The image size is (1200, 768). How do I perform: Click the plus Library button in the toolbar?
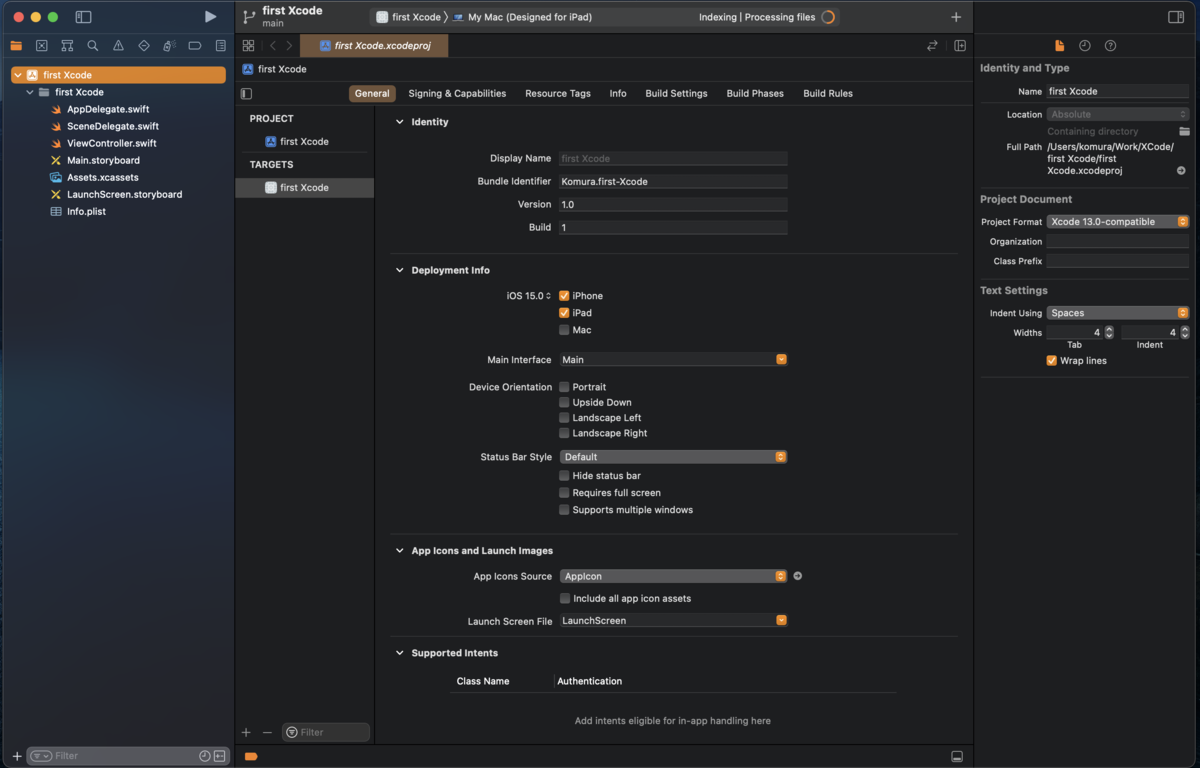point(956,17)
